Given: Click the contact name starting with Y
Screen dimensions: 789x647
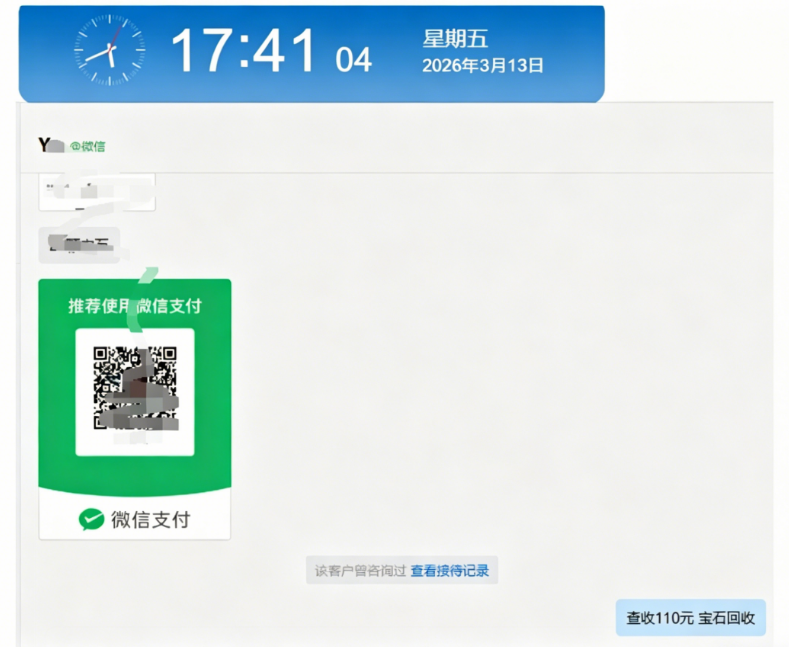Looking at the screenshot, I should [51, 145].
